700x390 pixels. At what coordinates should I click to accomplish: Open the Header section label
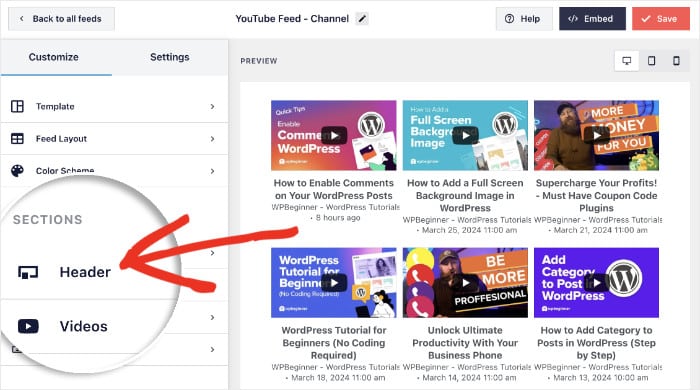tap(85, 272)
